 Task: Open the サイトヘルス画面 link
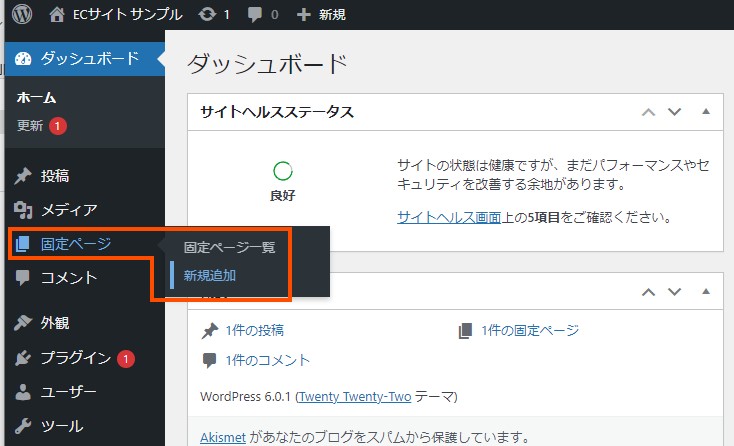click(449, 217)
